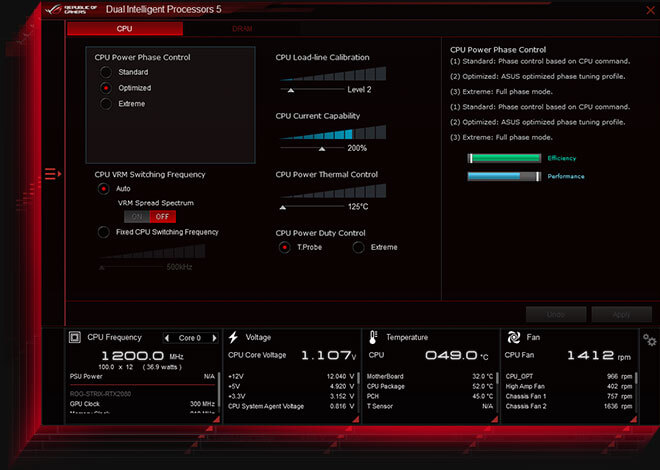Click the Chassis Fan 1 row
Screen dimensions: 660x470
569,396
